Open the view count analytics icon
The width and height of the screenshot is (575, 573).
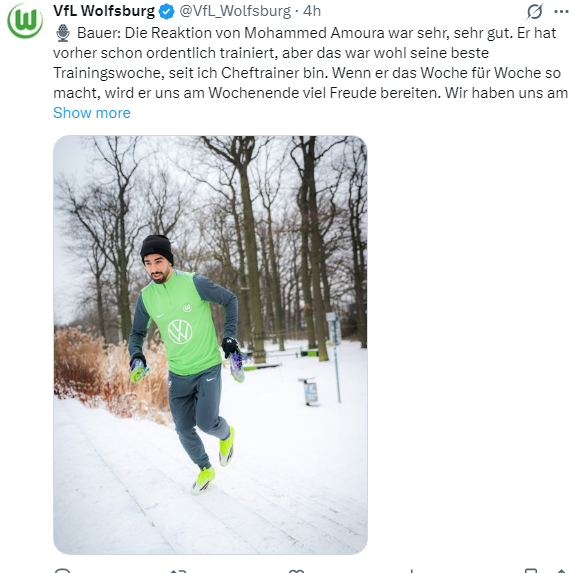(x=412, y=570)
